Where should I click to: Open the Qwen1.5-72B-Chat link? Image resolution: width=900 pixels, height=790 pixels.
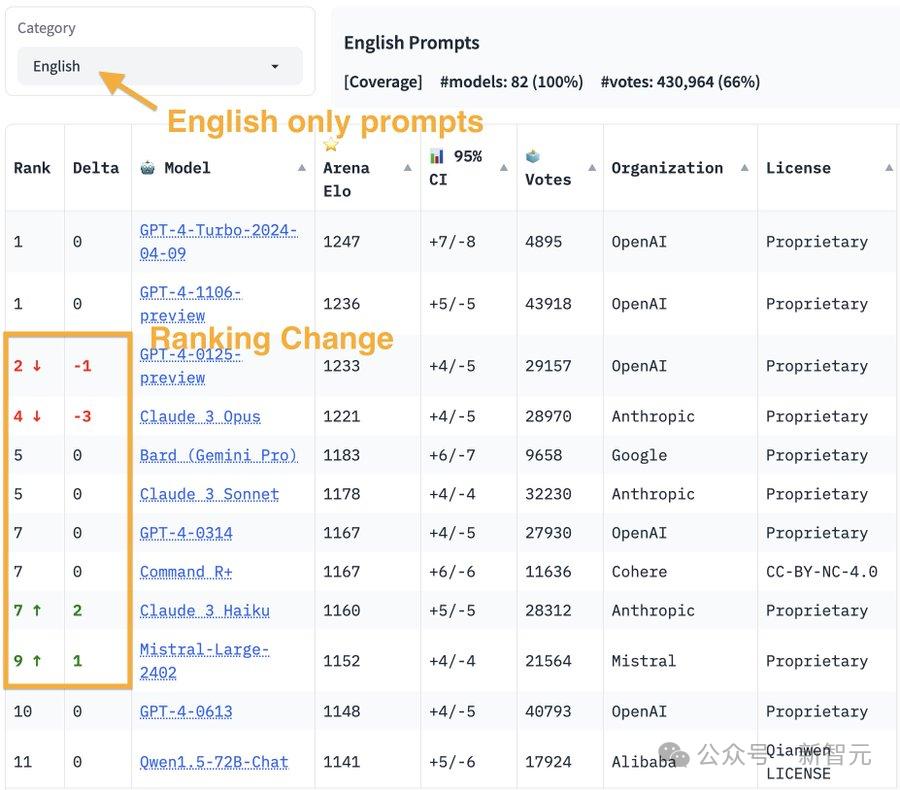point(214,762)
